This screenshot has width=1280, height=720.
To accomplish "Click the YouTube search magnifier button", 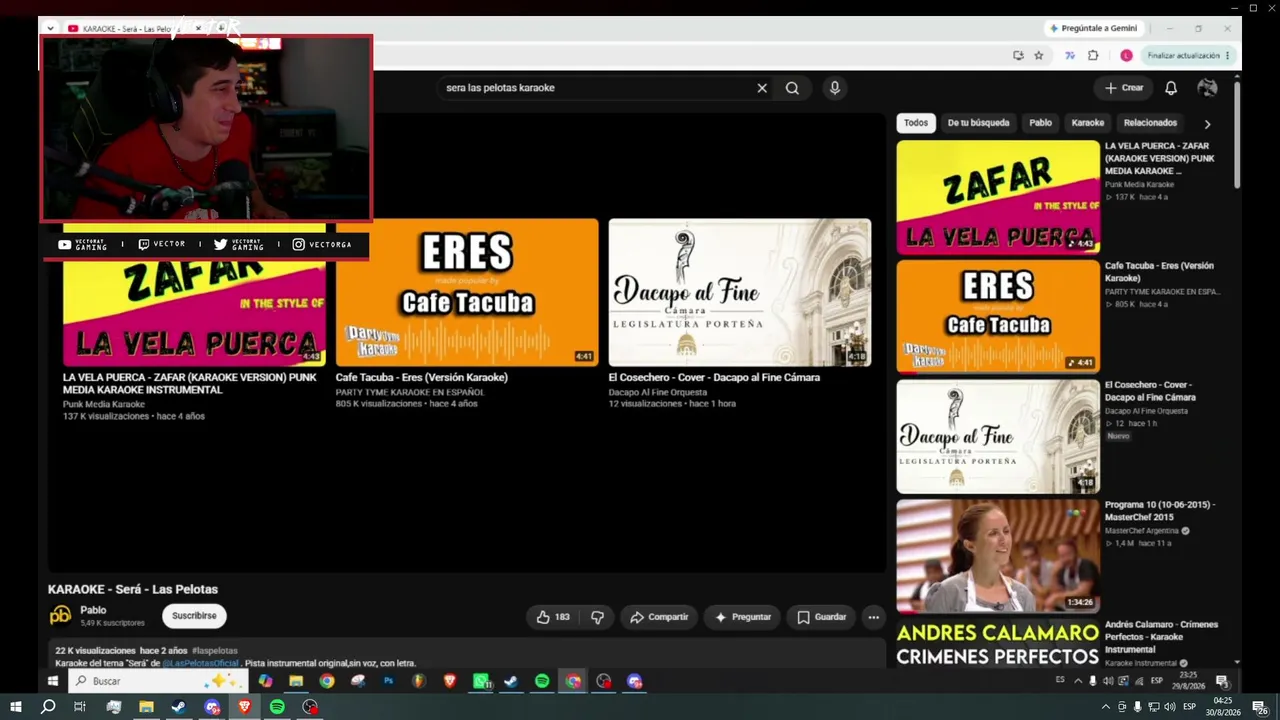I will 792,88.
